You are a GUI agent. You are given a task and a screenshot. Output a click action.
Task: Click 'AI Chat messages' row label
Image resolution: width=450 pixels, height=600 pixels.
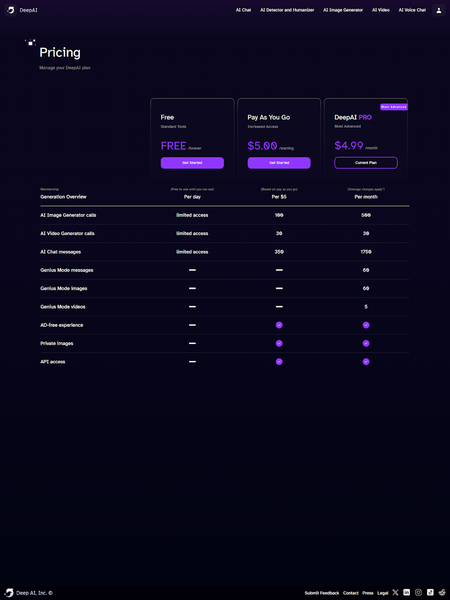pos(60,252)
